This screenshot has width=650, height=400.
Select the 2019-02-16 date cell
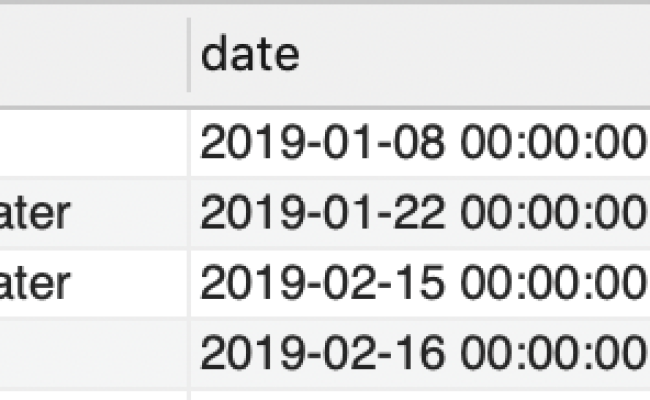(x=420, y=353)
